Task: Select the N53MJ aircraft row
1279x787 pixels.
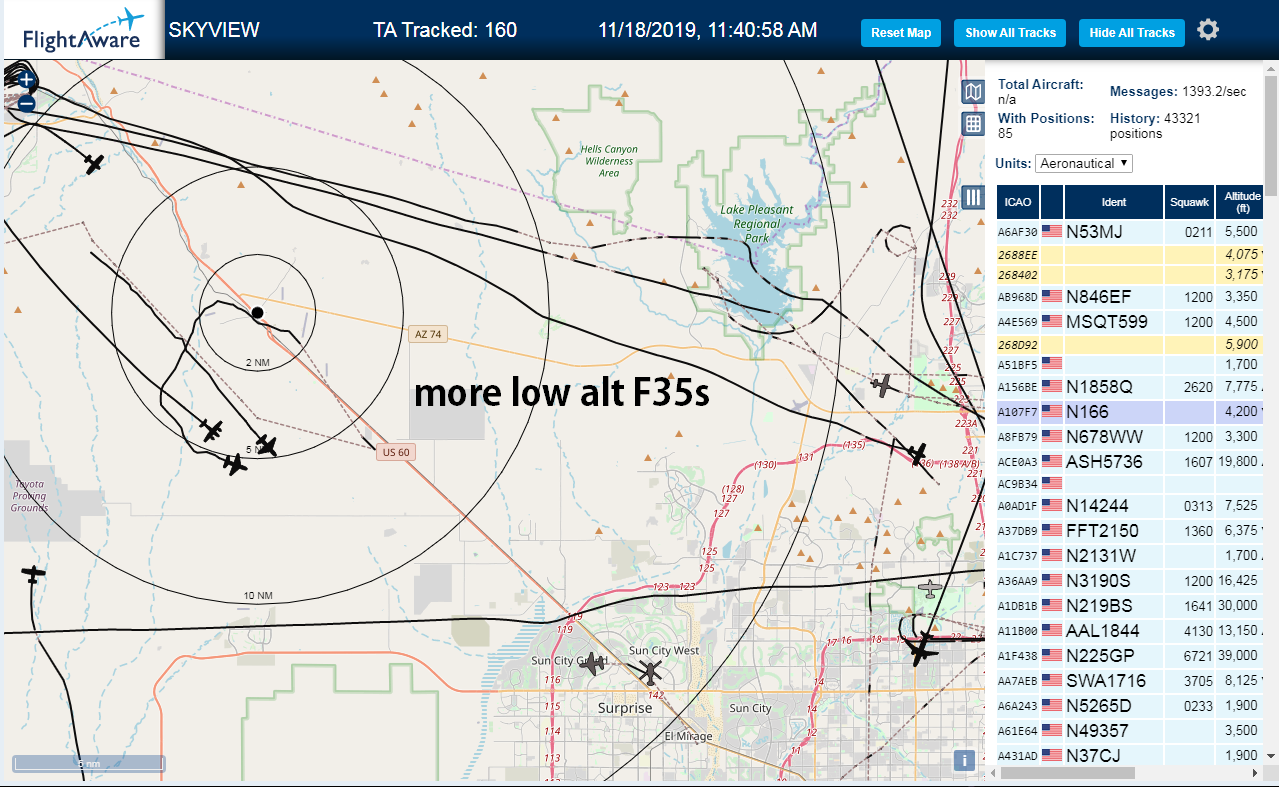Action: [x=1130, y=232]
